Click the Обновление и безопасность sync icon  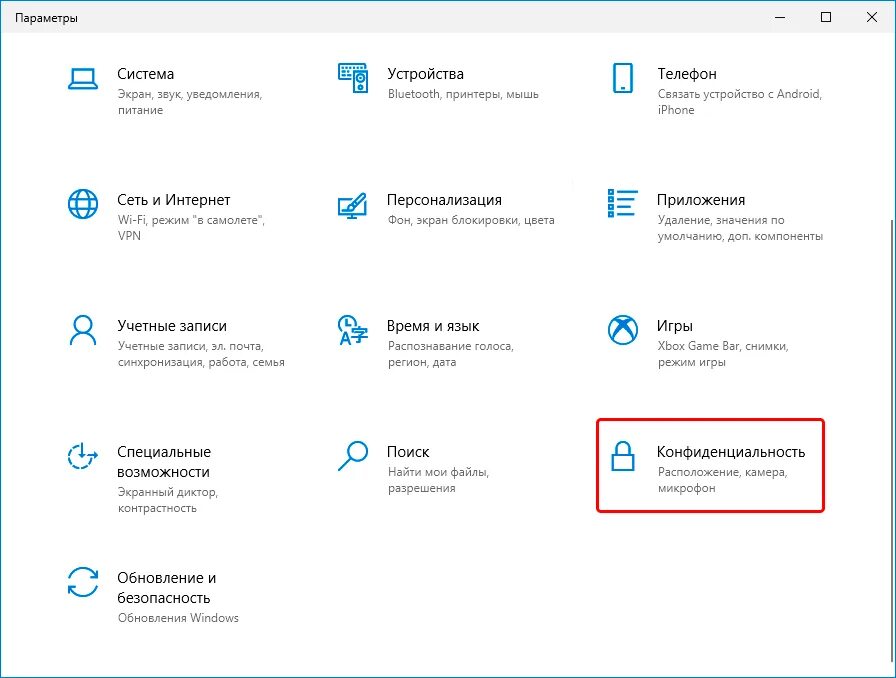pos(83,582)
